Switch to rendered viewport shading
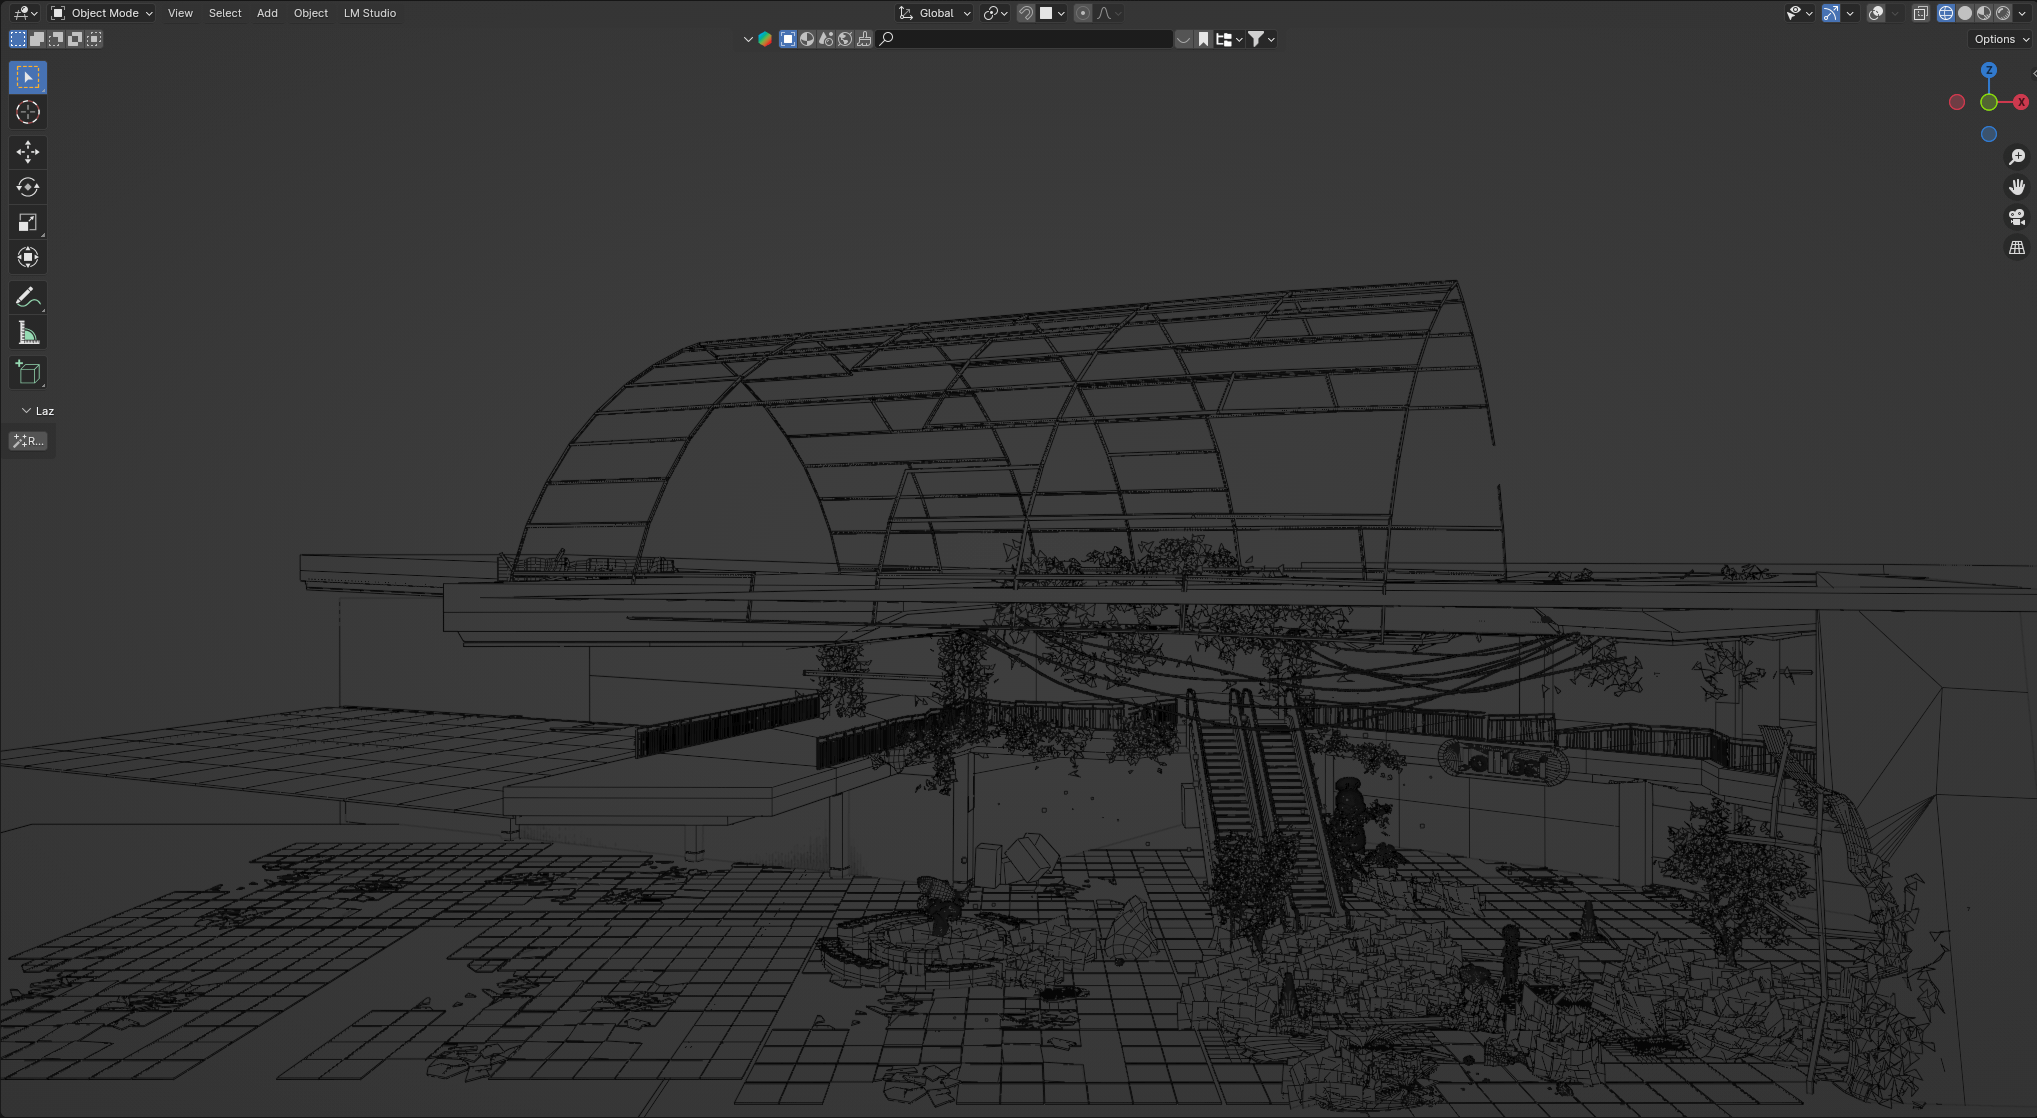The height and width of the screenshot is (1118, 2037). [2003, 13]
